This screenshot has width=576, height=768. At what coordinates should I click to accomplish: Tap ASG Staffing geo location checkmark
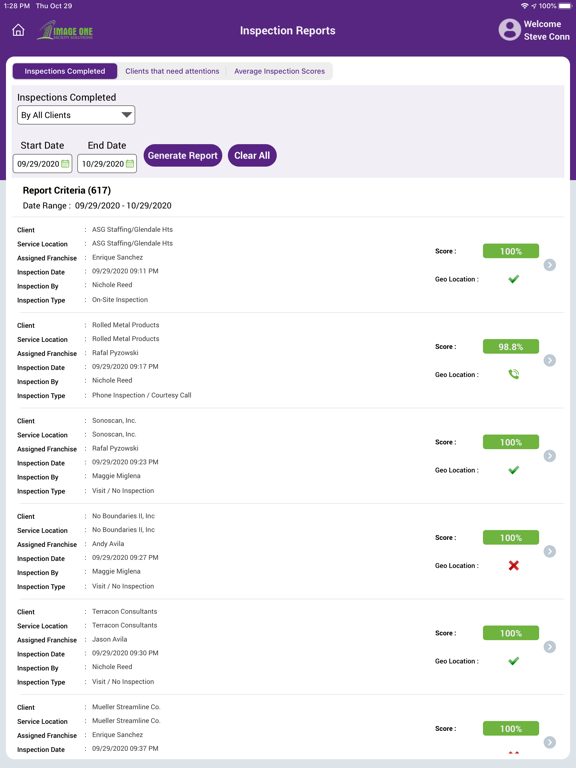[x=513, y=279]
